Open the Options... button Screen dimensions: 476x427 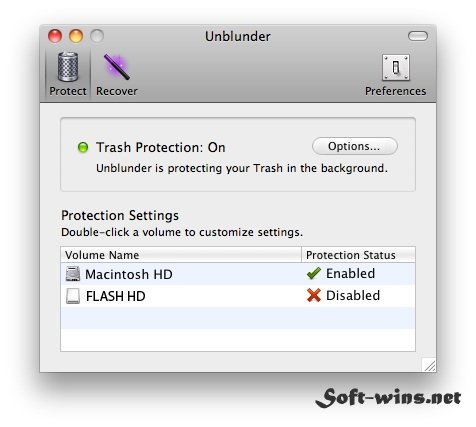(x=355, y=146)
